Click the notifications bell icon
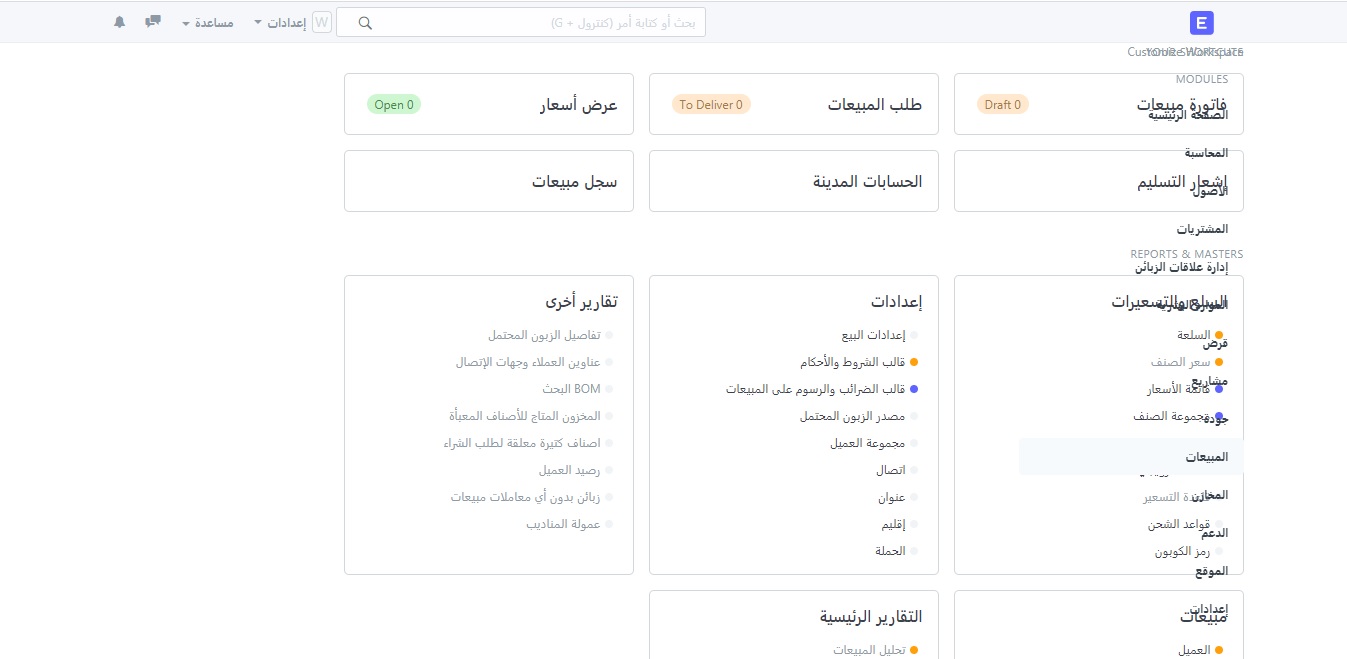This screenshot has height=659, width=1347. [119, 21]
